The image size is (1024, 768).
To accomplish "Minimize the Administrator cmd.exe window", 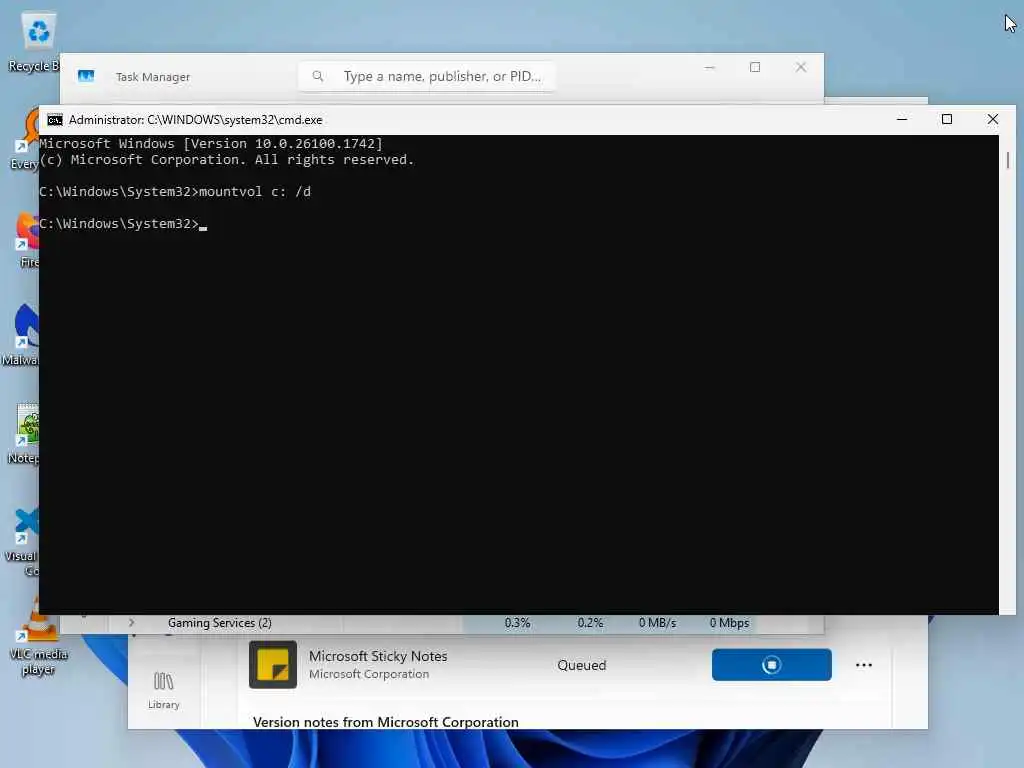I will [x=902, y=120].
